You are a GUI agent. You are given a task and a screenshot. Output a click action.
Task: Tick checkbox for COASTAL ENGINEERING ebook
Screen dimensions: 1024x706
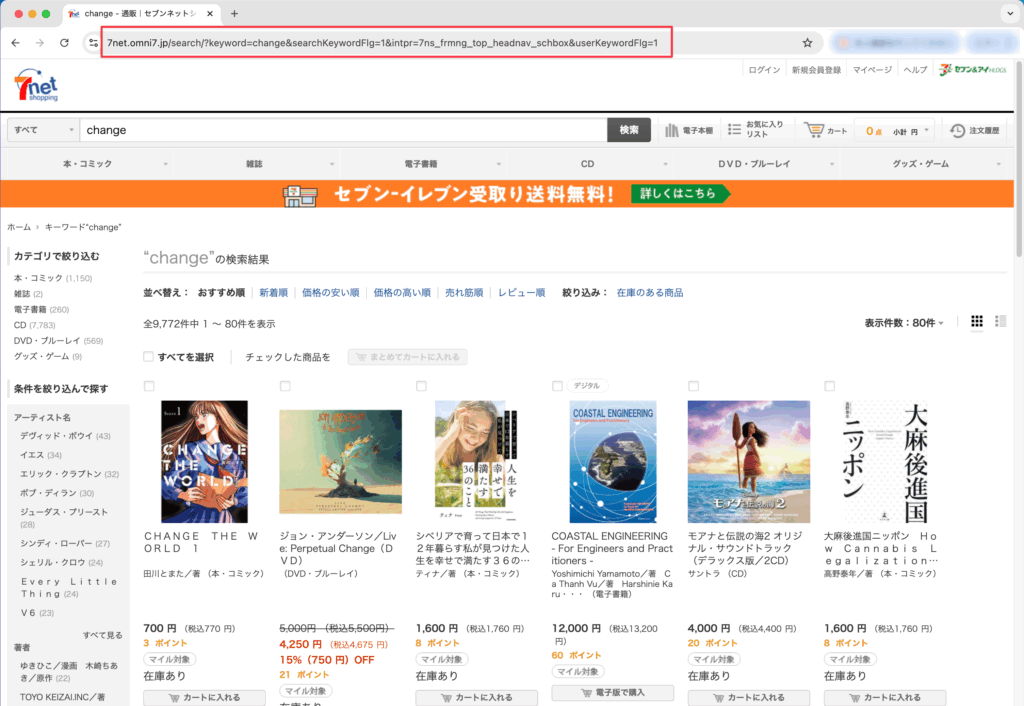click(557, 386)
